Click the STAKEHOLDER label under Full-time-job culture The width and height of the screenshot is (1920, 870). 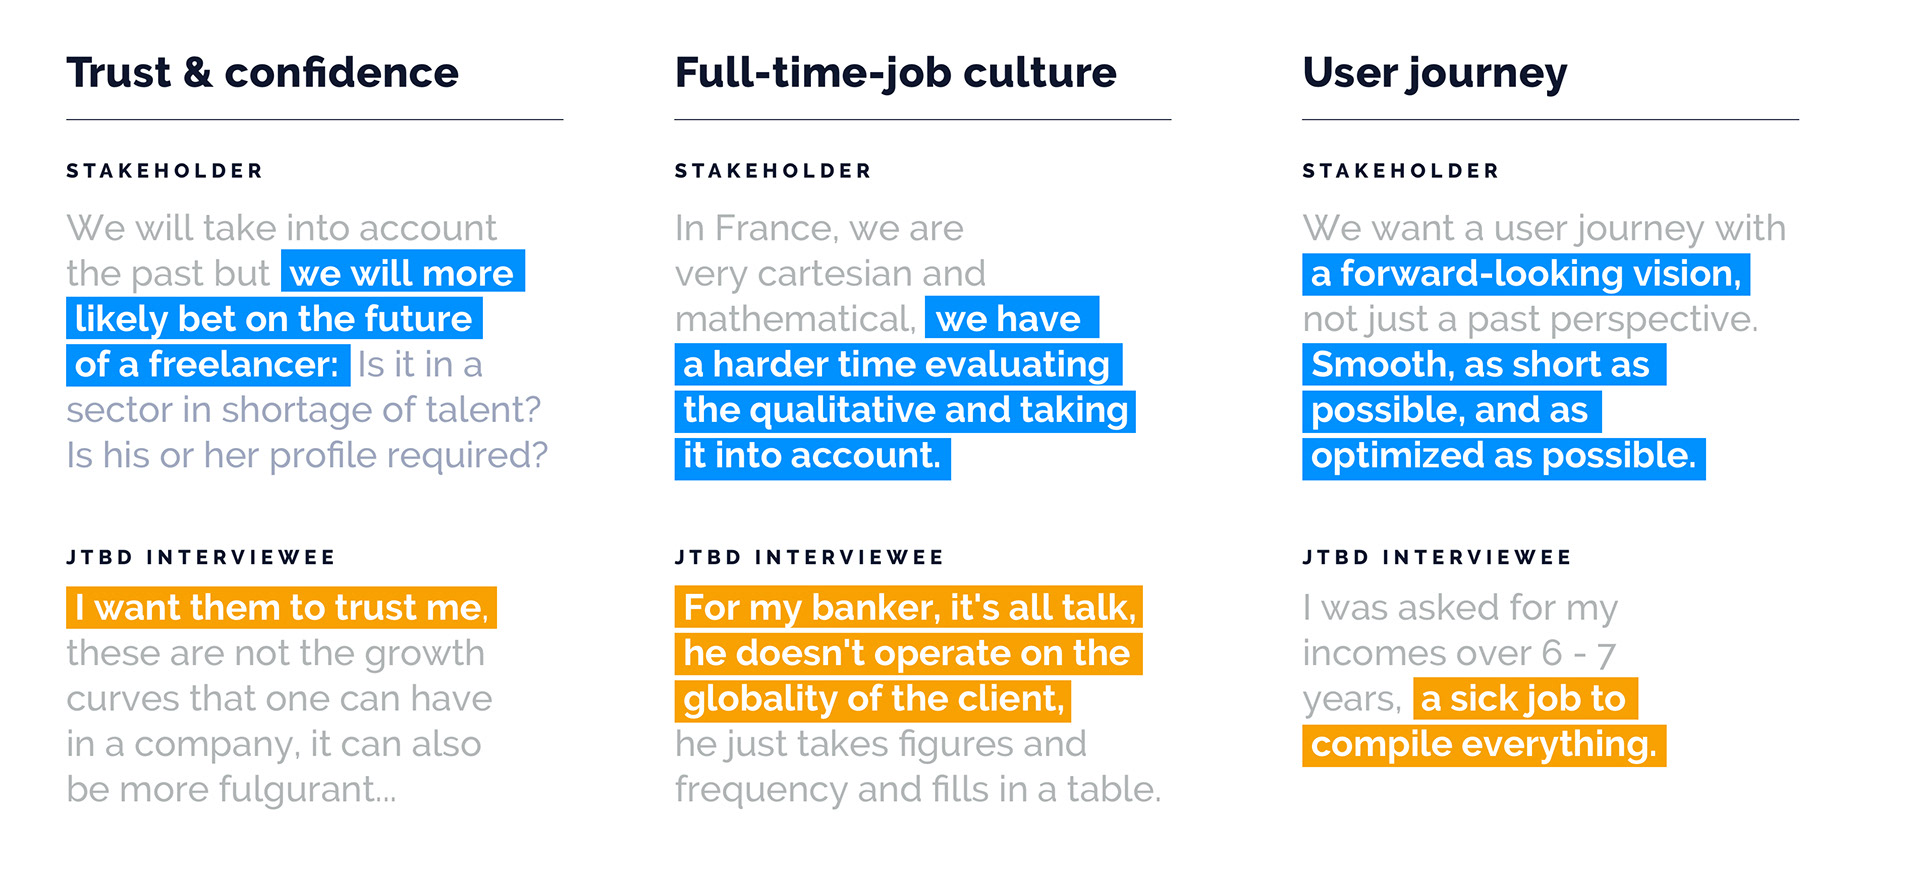point(773,171)
